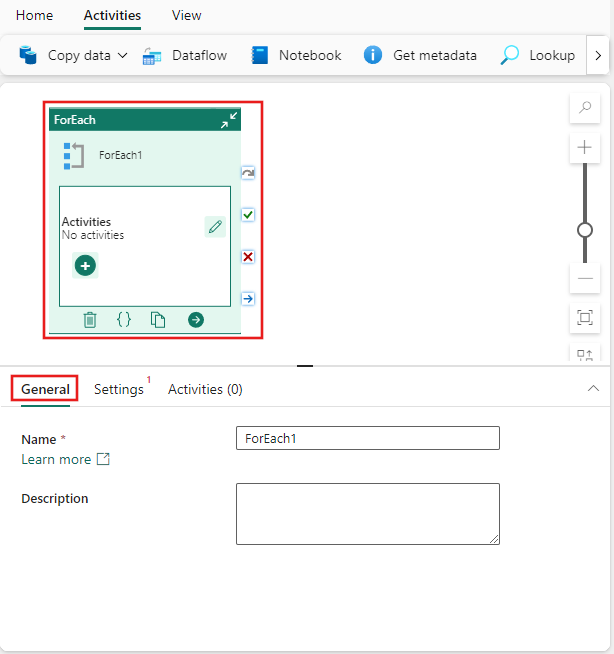The height and width of the screenshot is (654, 614).
Task: Click the auto-align layout icon
Action: tap(585, 354)
